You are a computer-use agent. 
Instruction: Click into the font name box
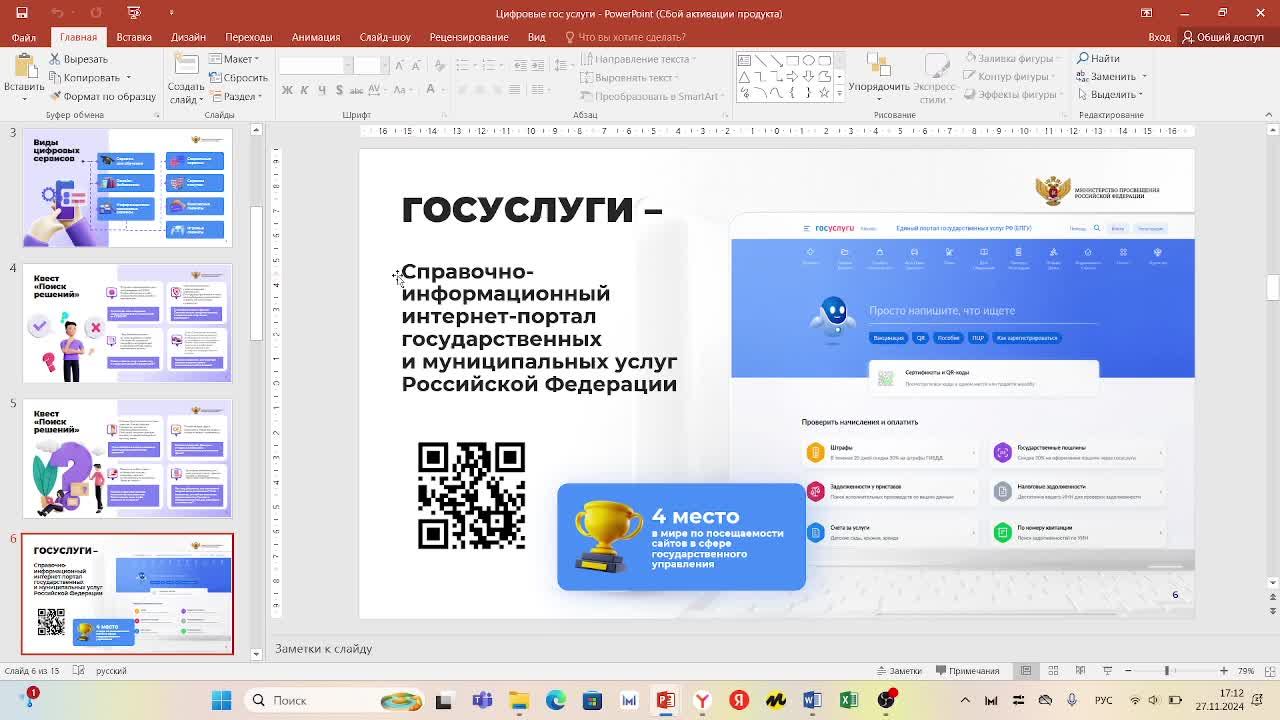pyautogui.click(x=311, y=65)
